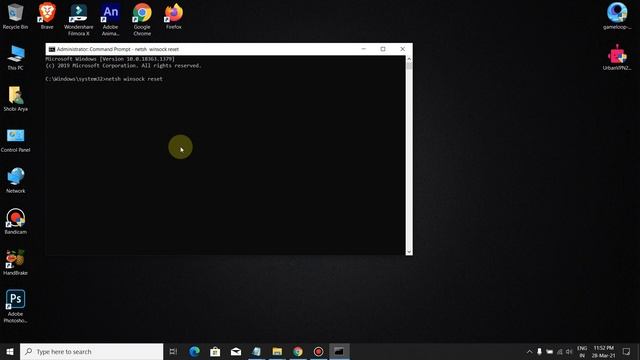Screen dimensions: 640x360
Task: Switch the ENG IN input language
Action: pyautogui.click(x=582, y=351)
